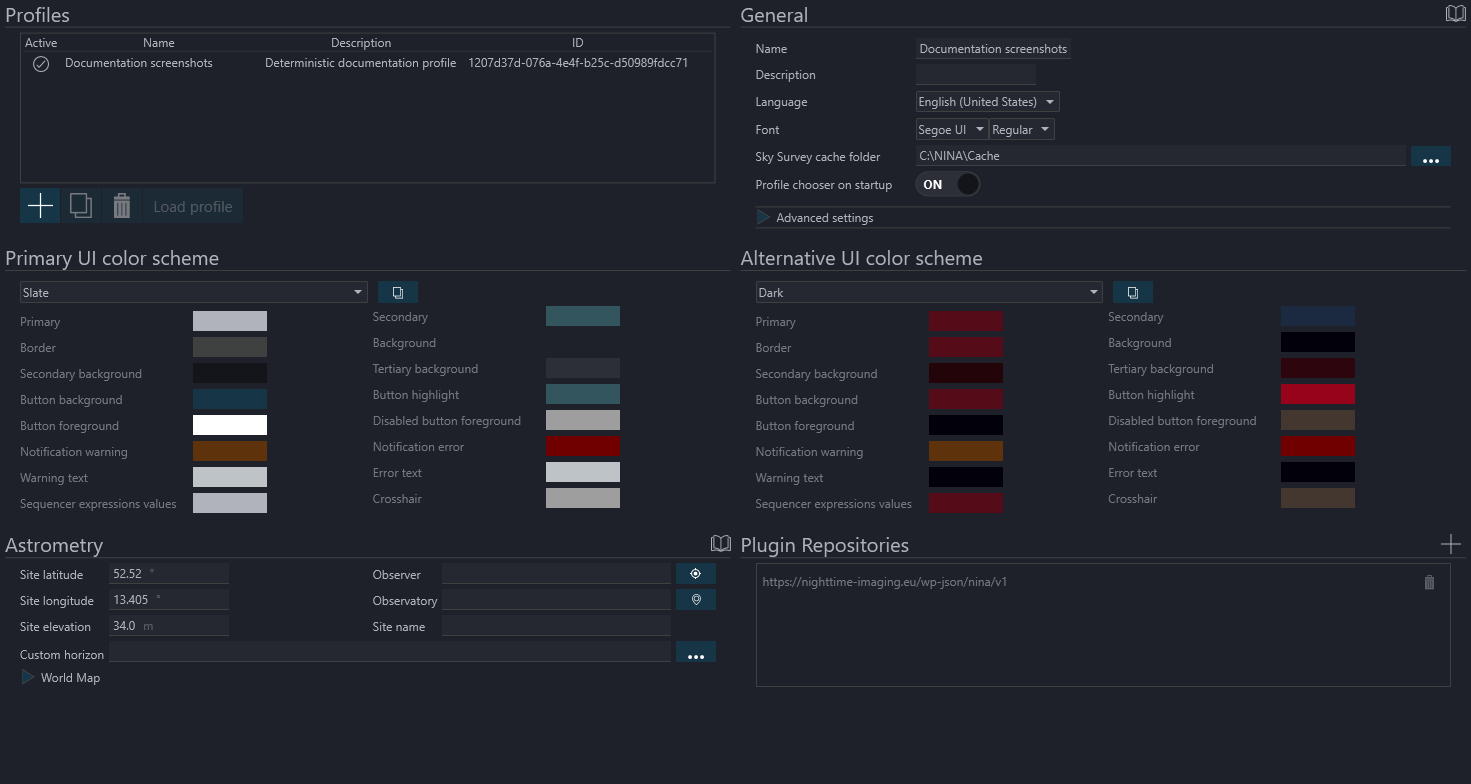Edit the profile Name field

click(993, 49)
